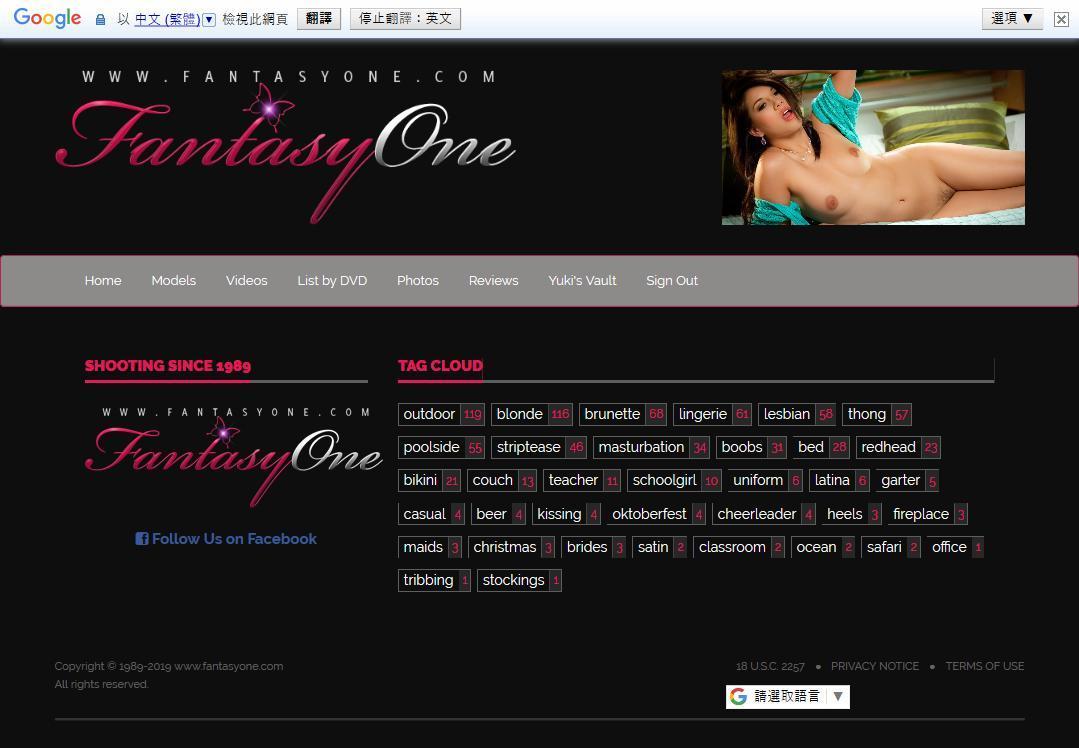This screenshot has width=1079, height=748.
Task: Click the Google G icon in language selector
Action: pos(738,696)
